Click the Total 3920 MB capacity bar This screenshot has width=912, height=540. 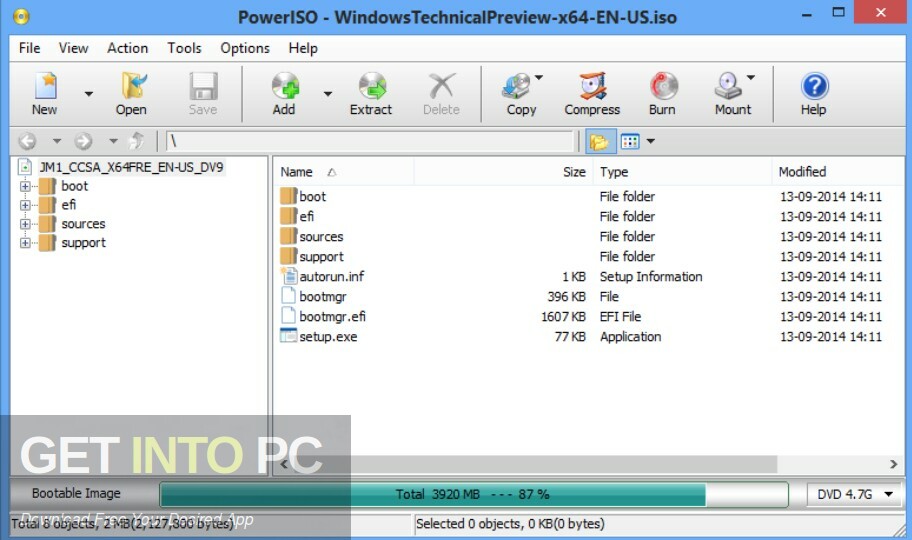tap(474, 494)
